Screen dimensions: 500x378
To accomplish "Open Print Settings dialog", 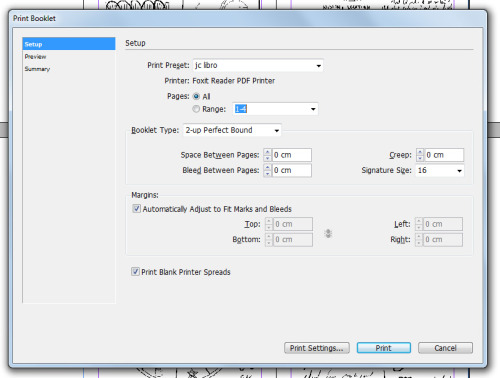I will tap(317, 348).
